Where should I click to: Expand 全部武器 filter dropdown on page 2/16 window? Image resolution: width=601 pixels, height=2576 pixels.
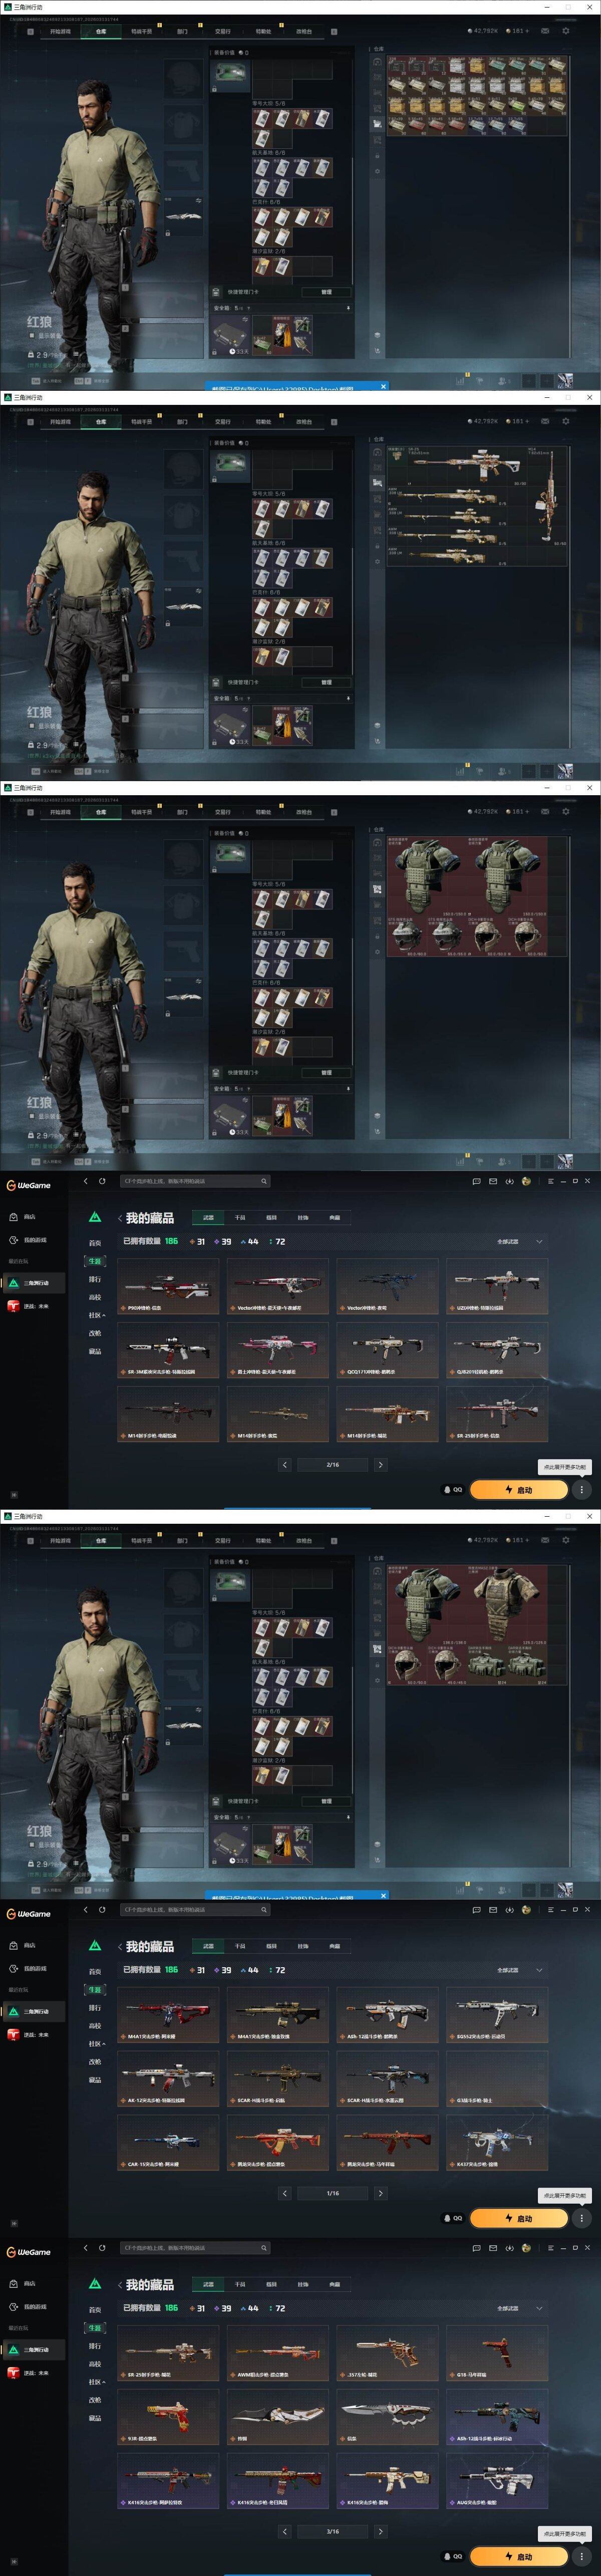coord(520,1241)
